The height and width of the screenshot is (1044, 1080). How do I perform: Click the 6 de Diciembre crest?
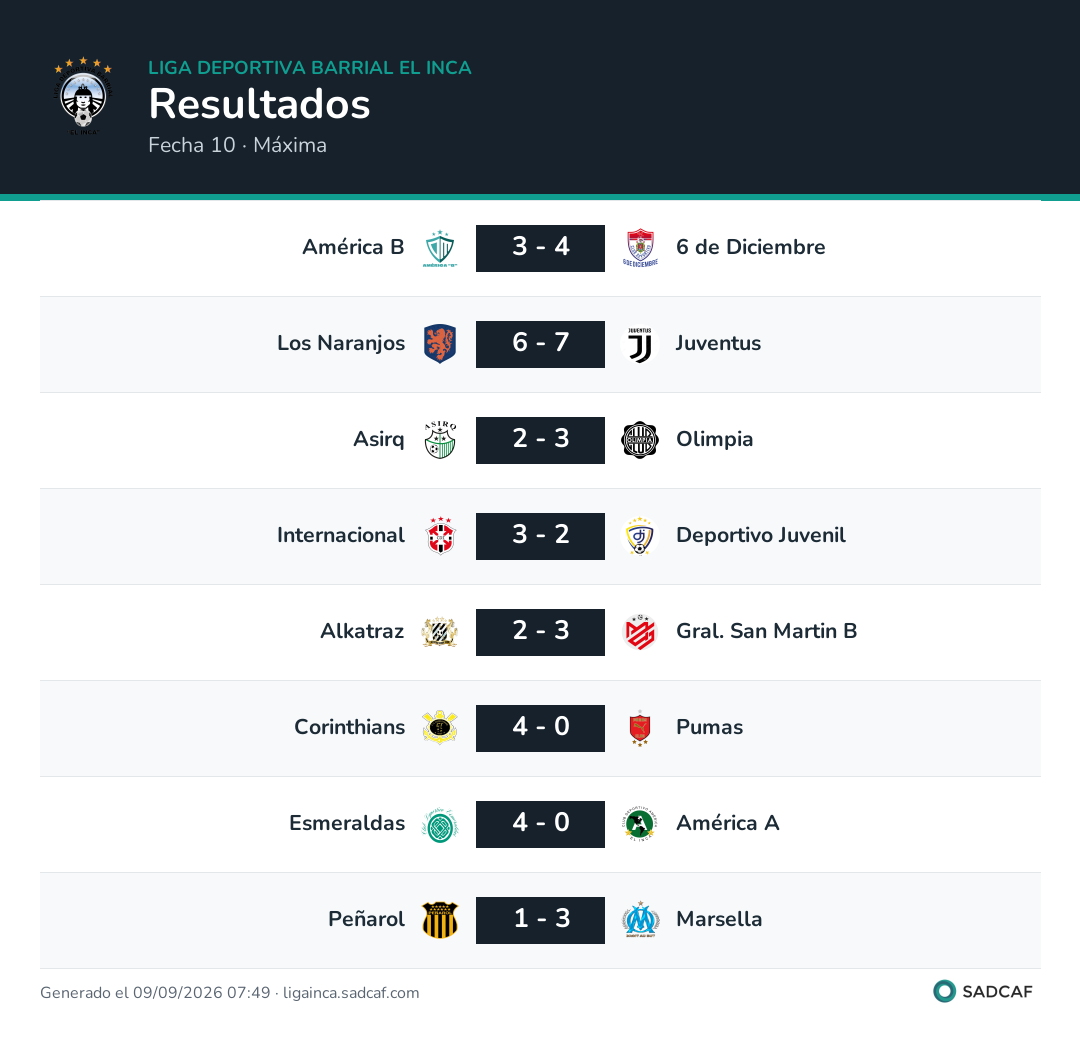[640, 248]
